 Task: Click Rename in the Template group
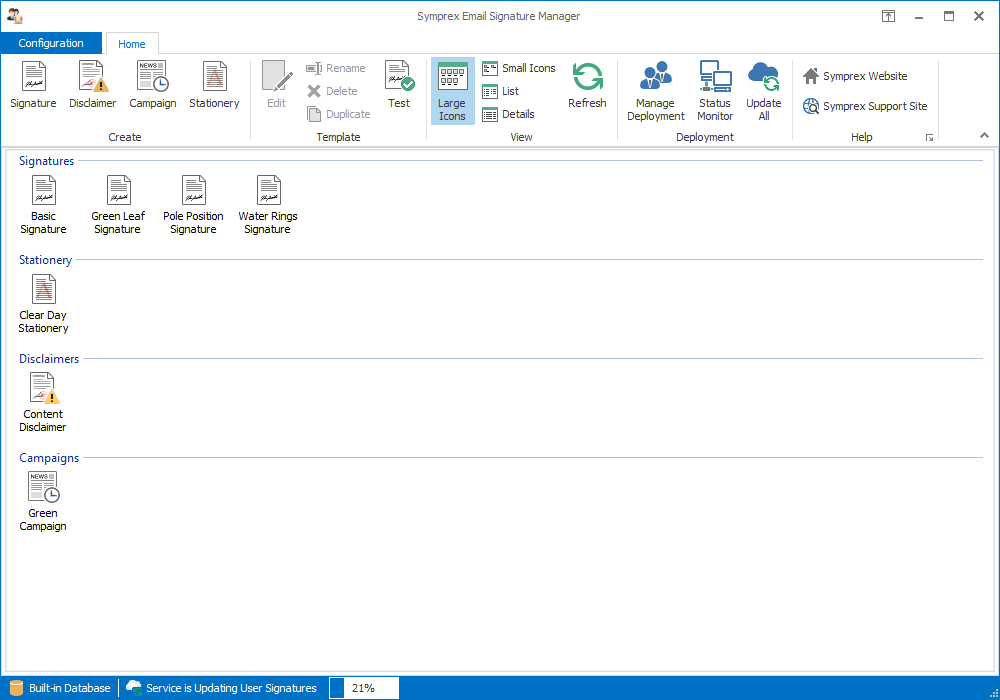click(336, 68)
